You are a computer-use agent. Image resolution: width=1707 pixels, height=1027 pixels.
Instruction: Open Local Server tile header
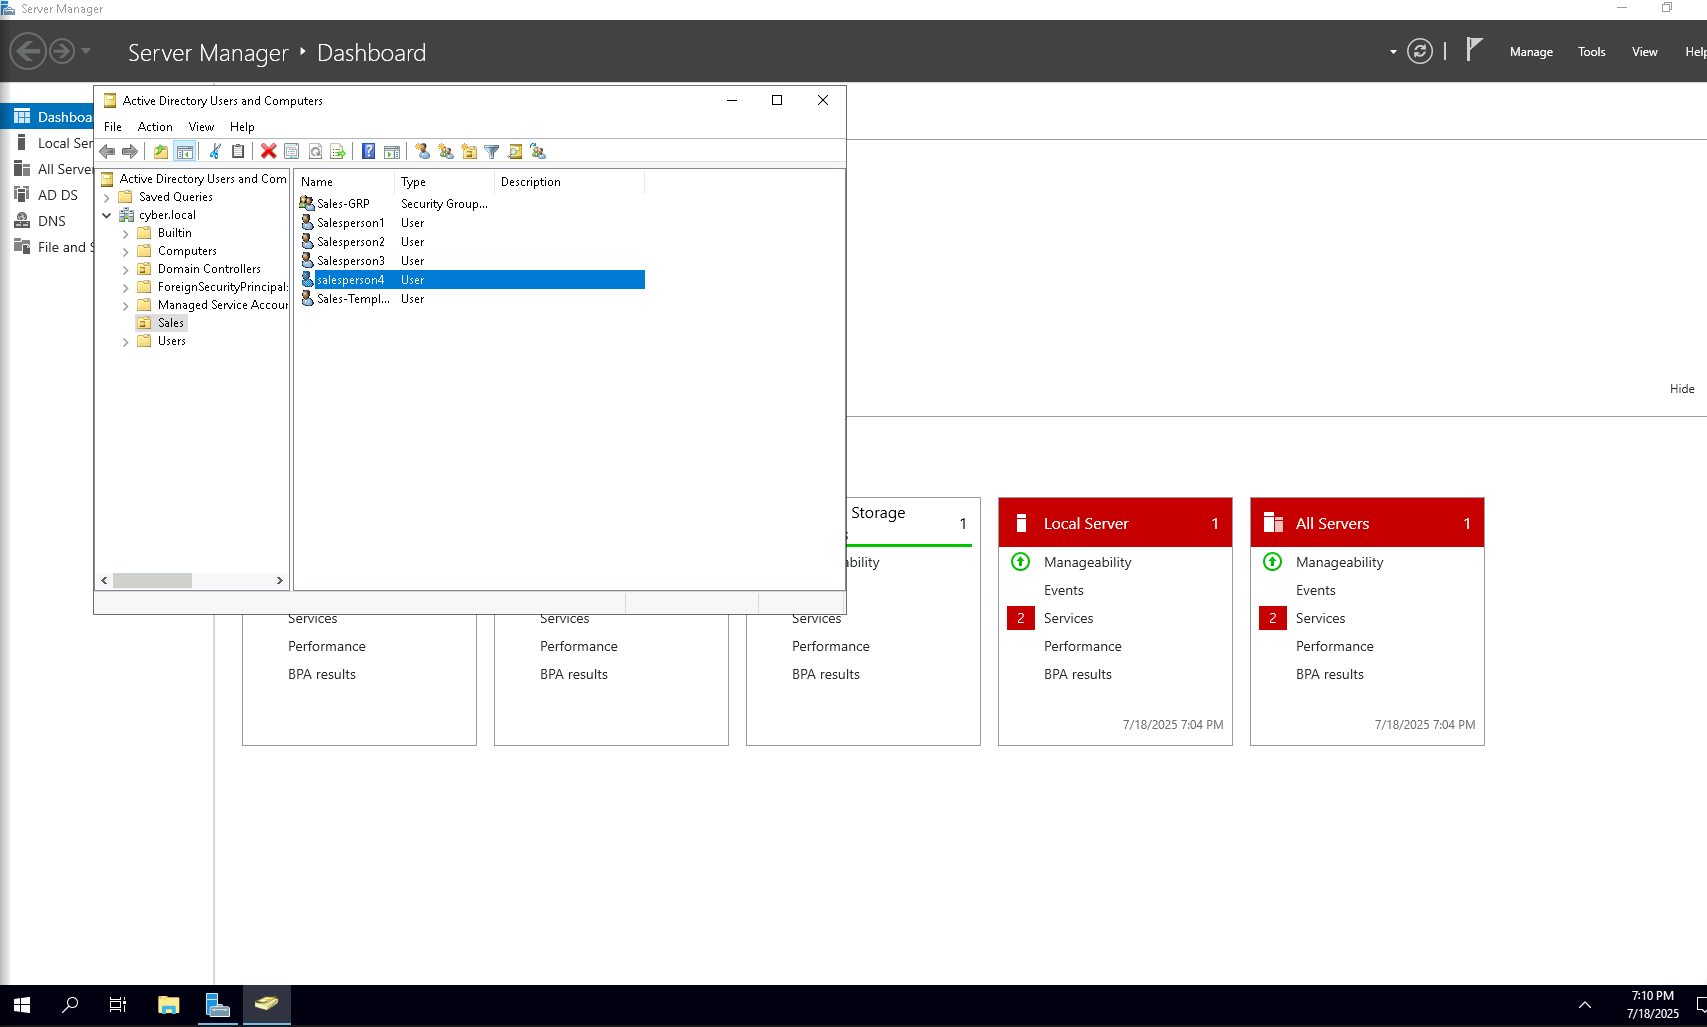[1115, 523]
